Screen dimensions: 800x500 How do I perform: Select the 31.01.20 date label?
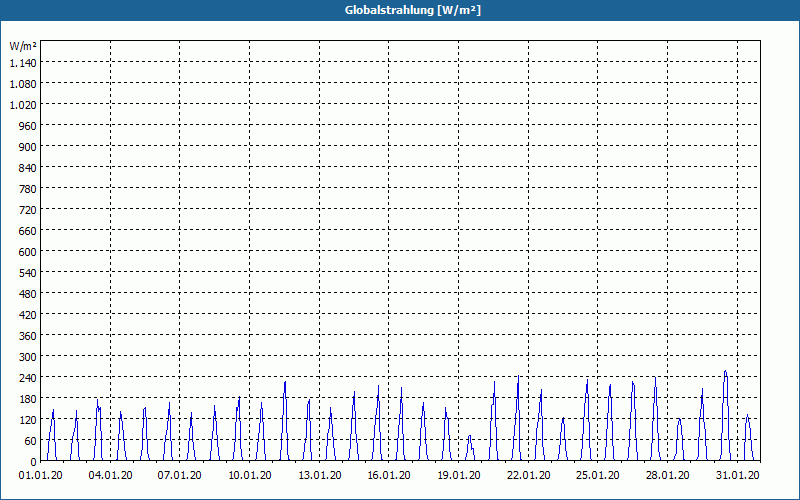click(737, 476)
